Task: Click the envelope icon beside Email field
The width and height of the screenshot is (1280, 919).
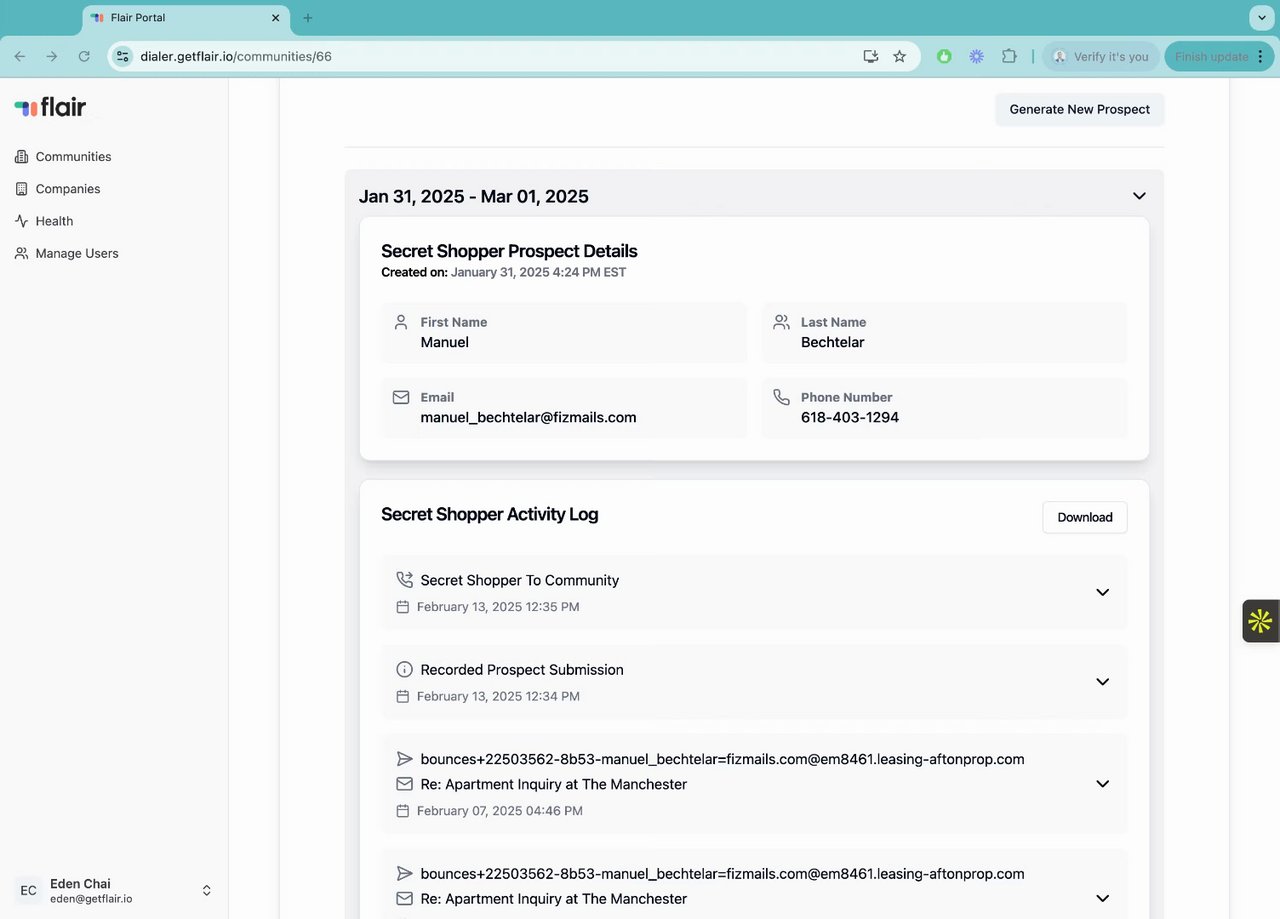Action: 401,397
